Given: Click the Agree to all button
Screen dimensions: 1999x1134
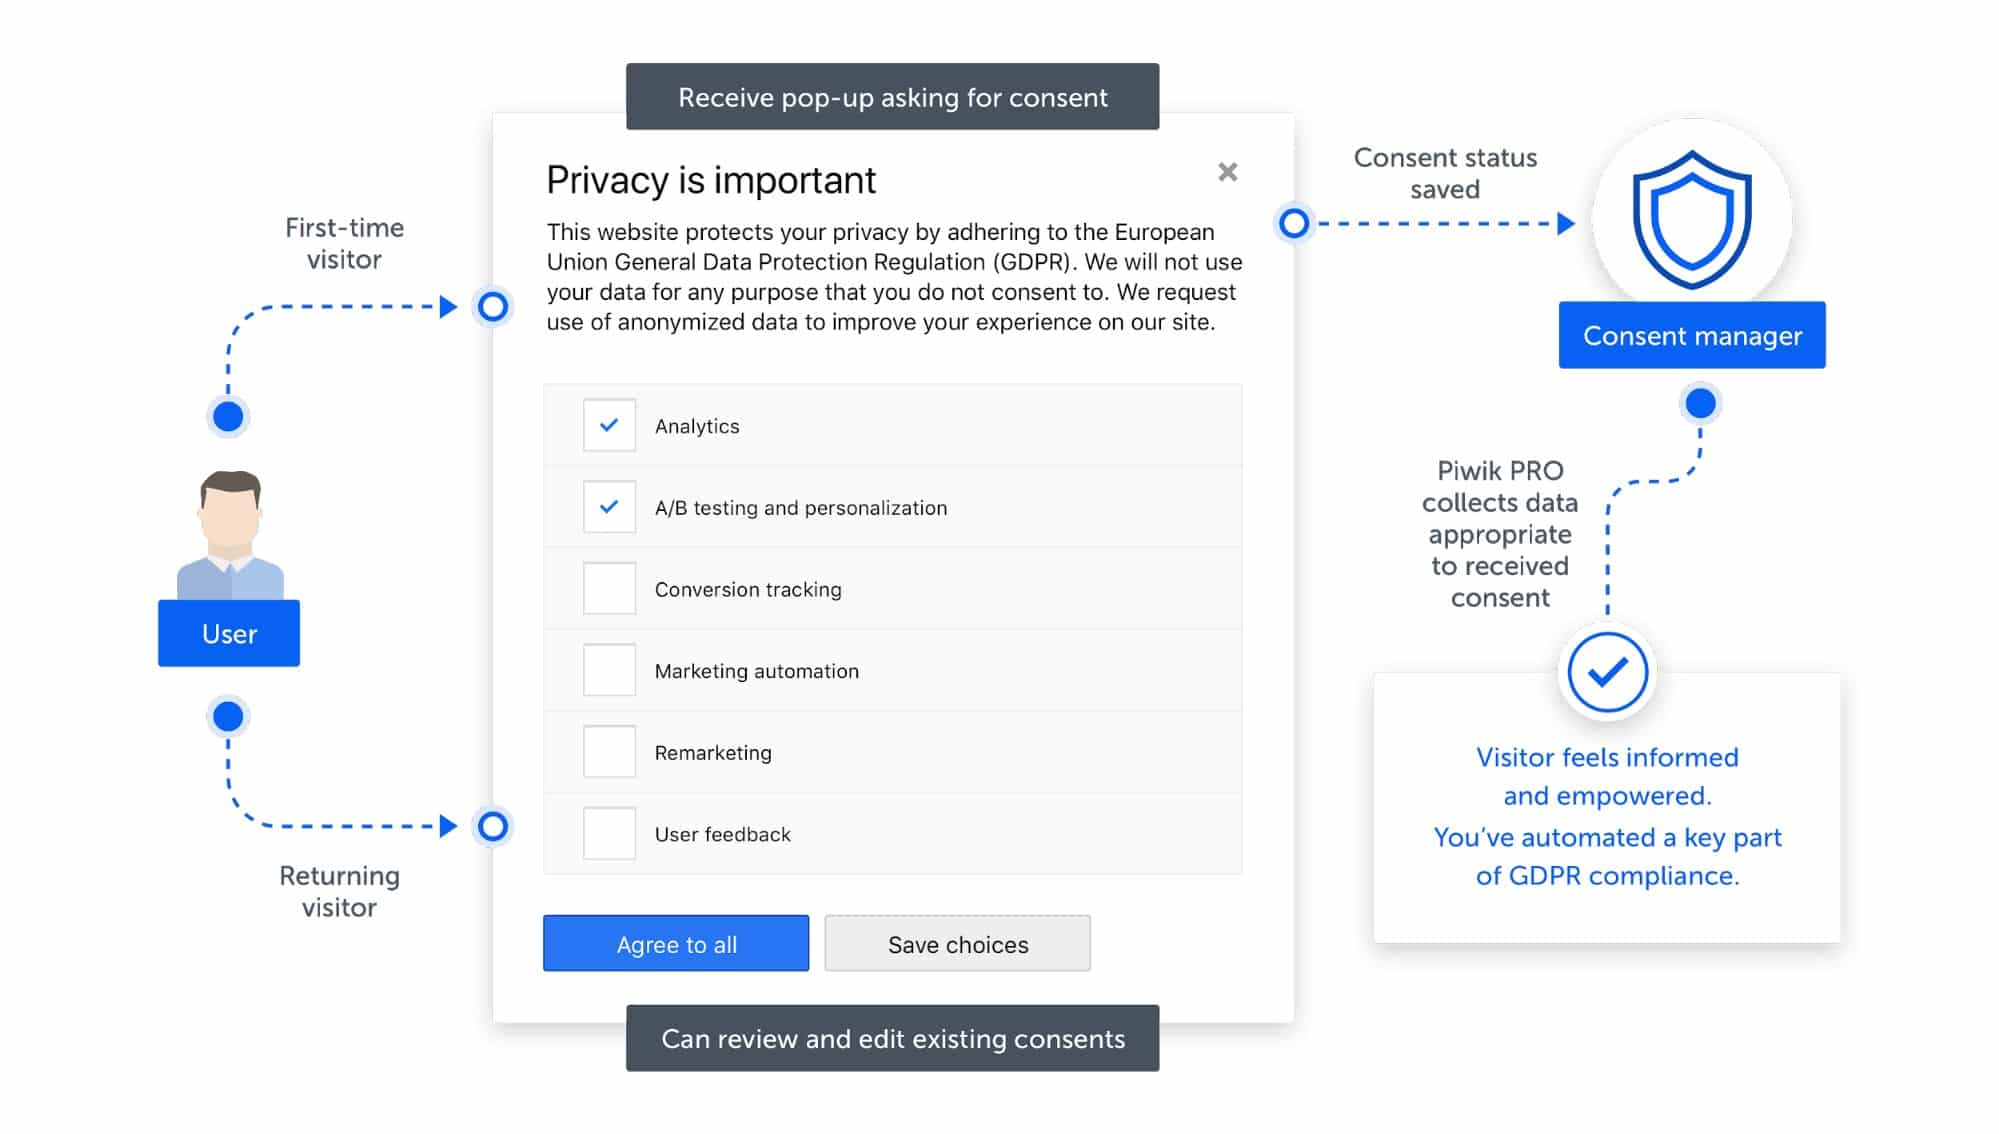Looking at the screenshot, I should click(x=676, y=943).
